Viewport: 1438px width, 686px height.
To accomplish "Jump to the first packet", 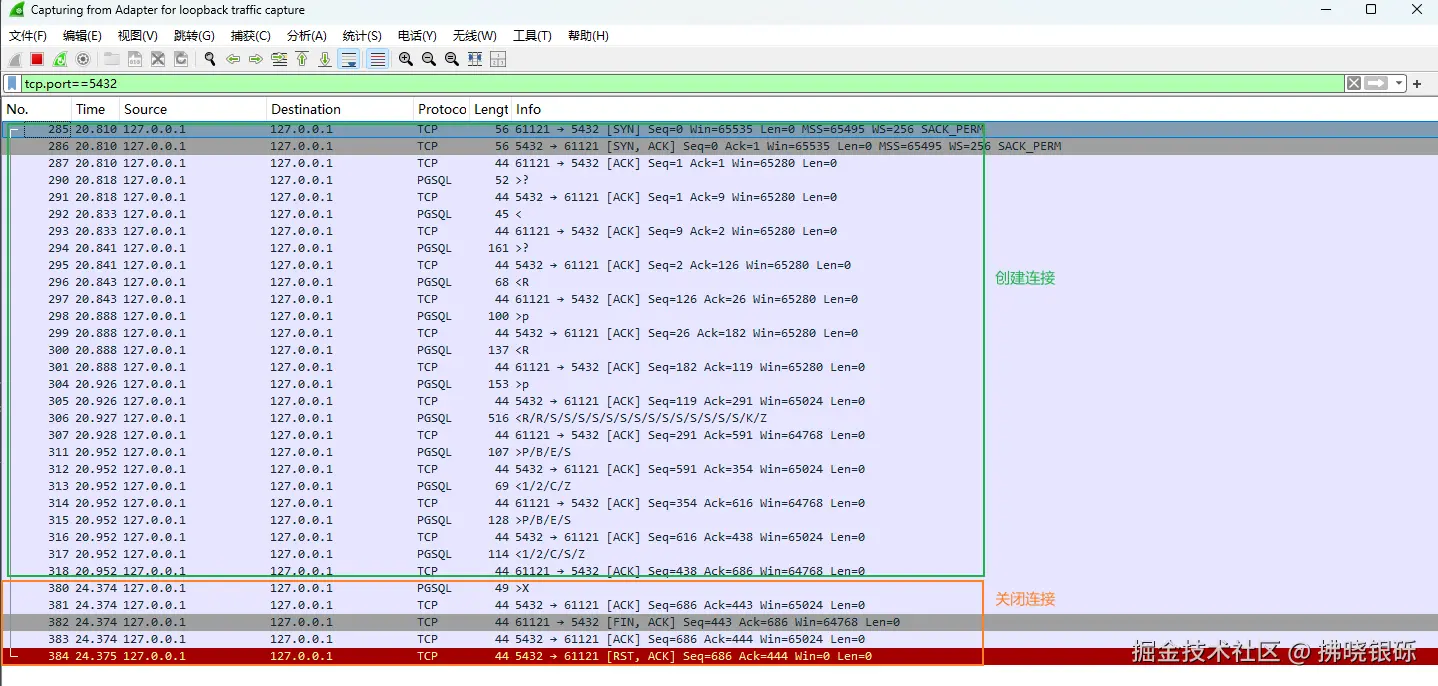I will (x=302, y=59).
